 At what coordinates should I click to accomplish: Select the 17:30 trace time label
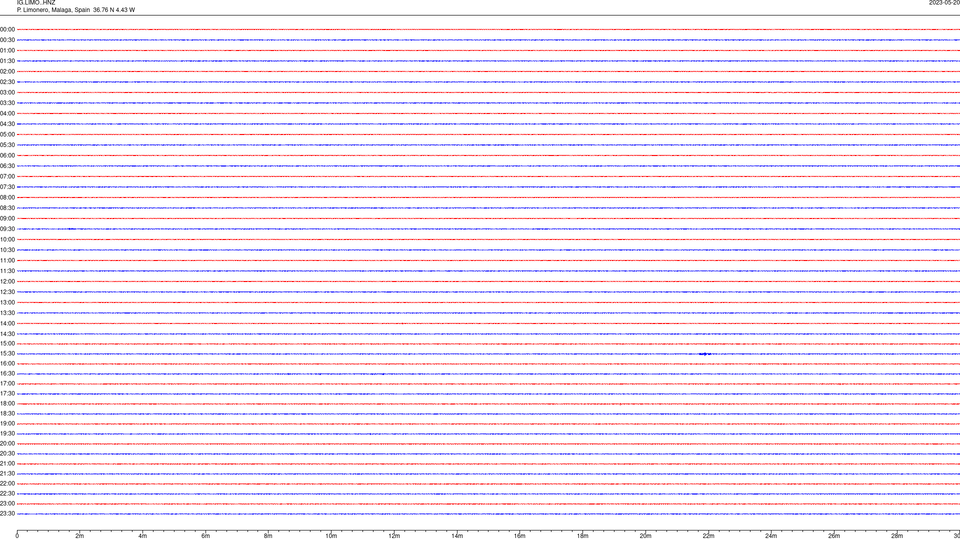point(7,394)
